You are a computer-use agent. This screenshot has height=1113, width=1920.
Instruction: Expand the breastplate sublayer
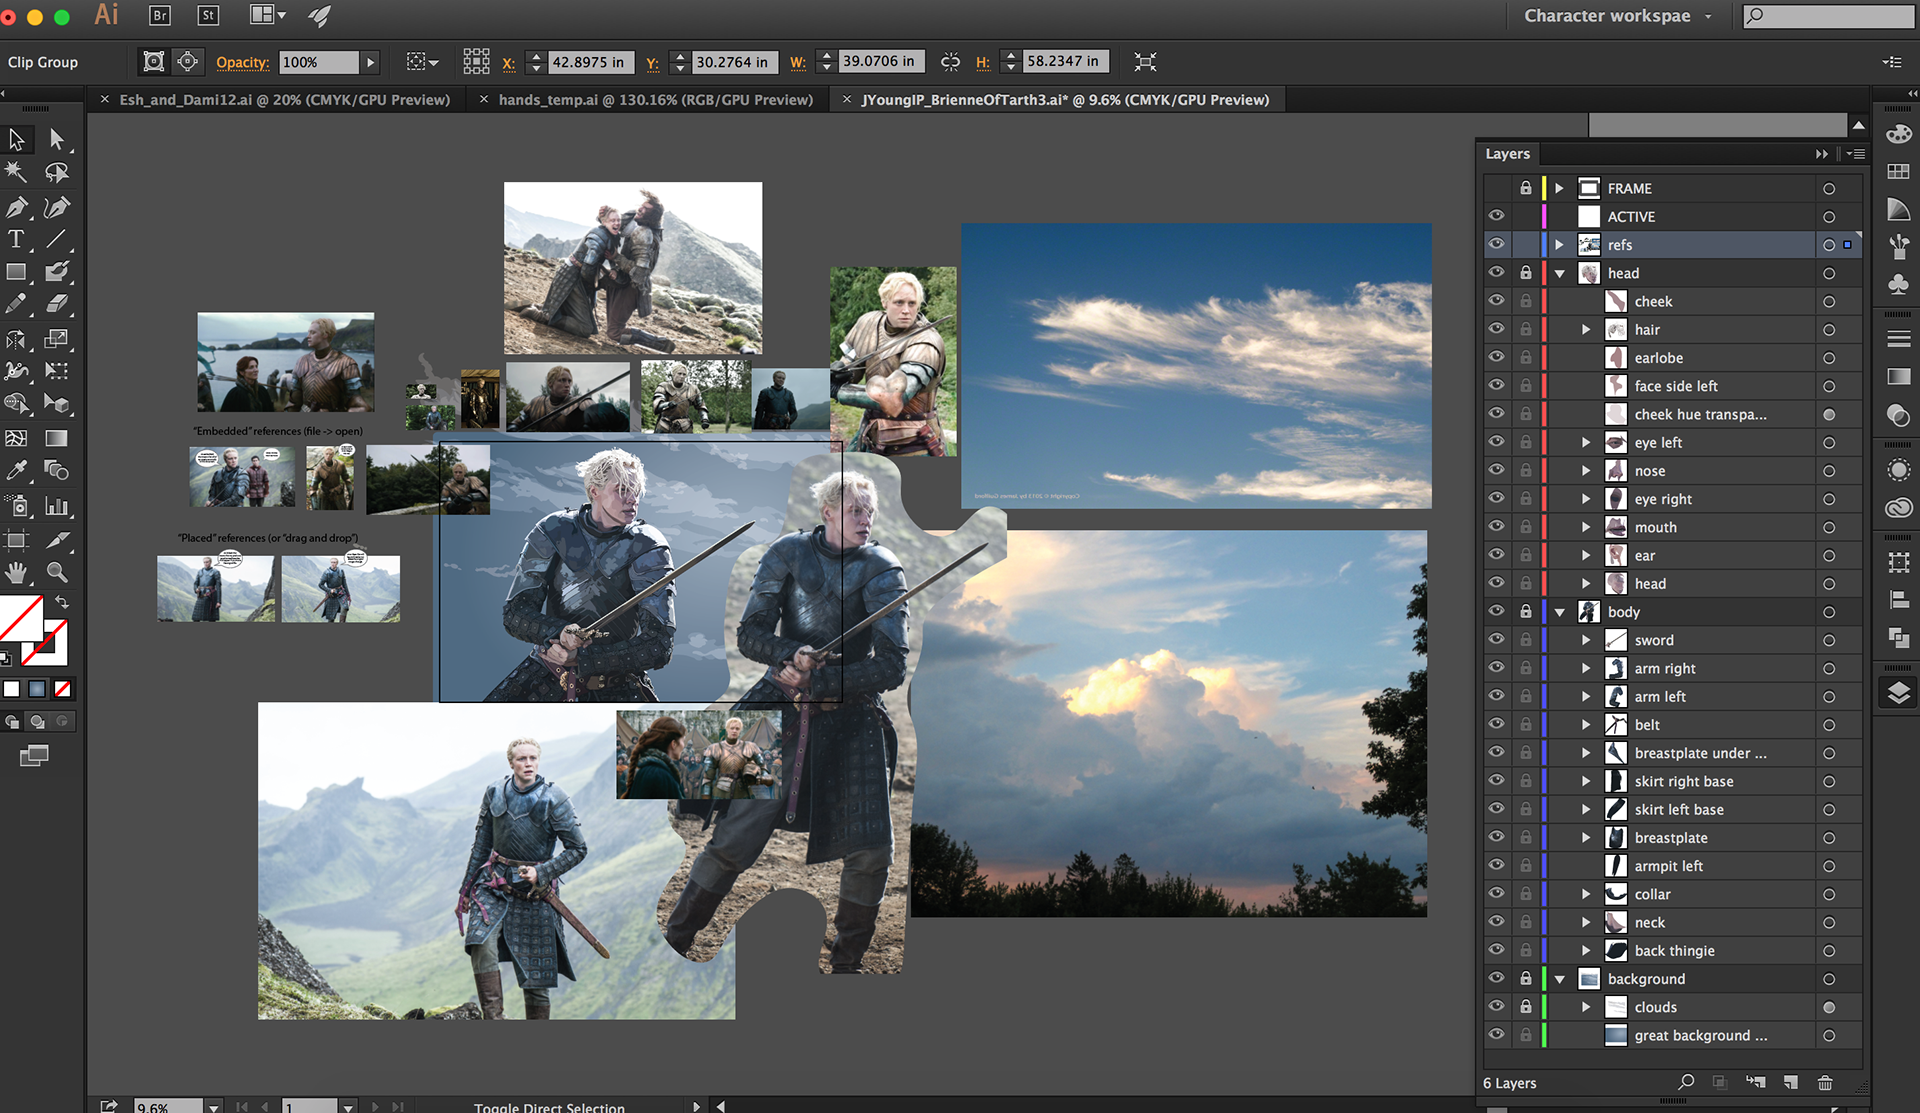tap(1586, 838)
